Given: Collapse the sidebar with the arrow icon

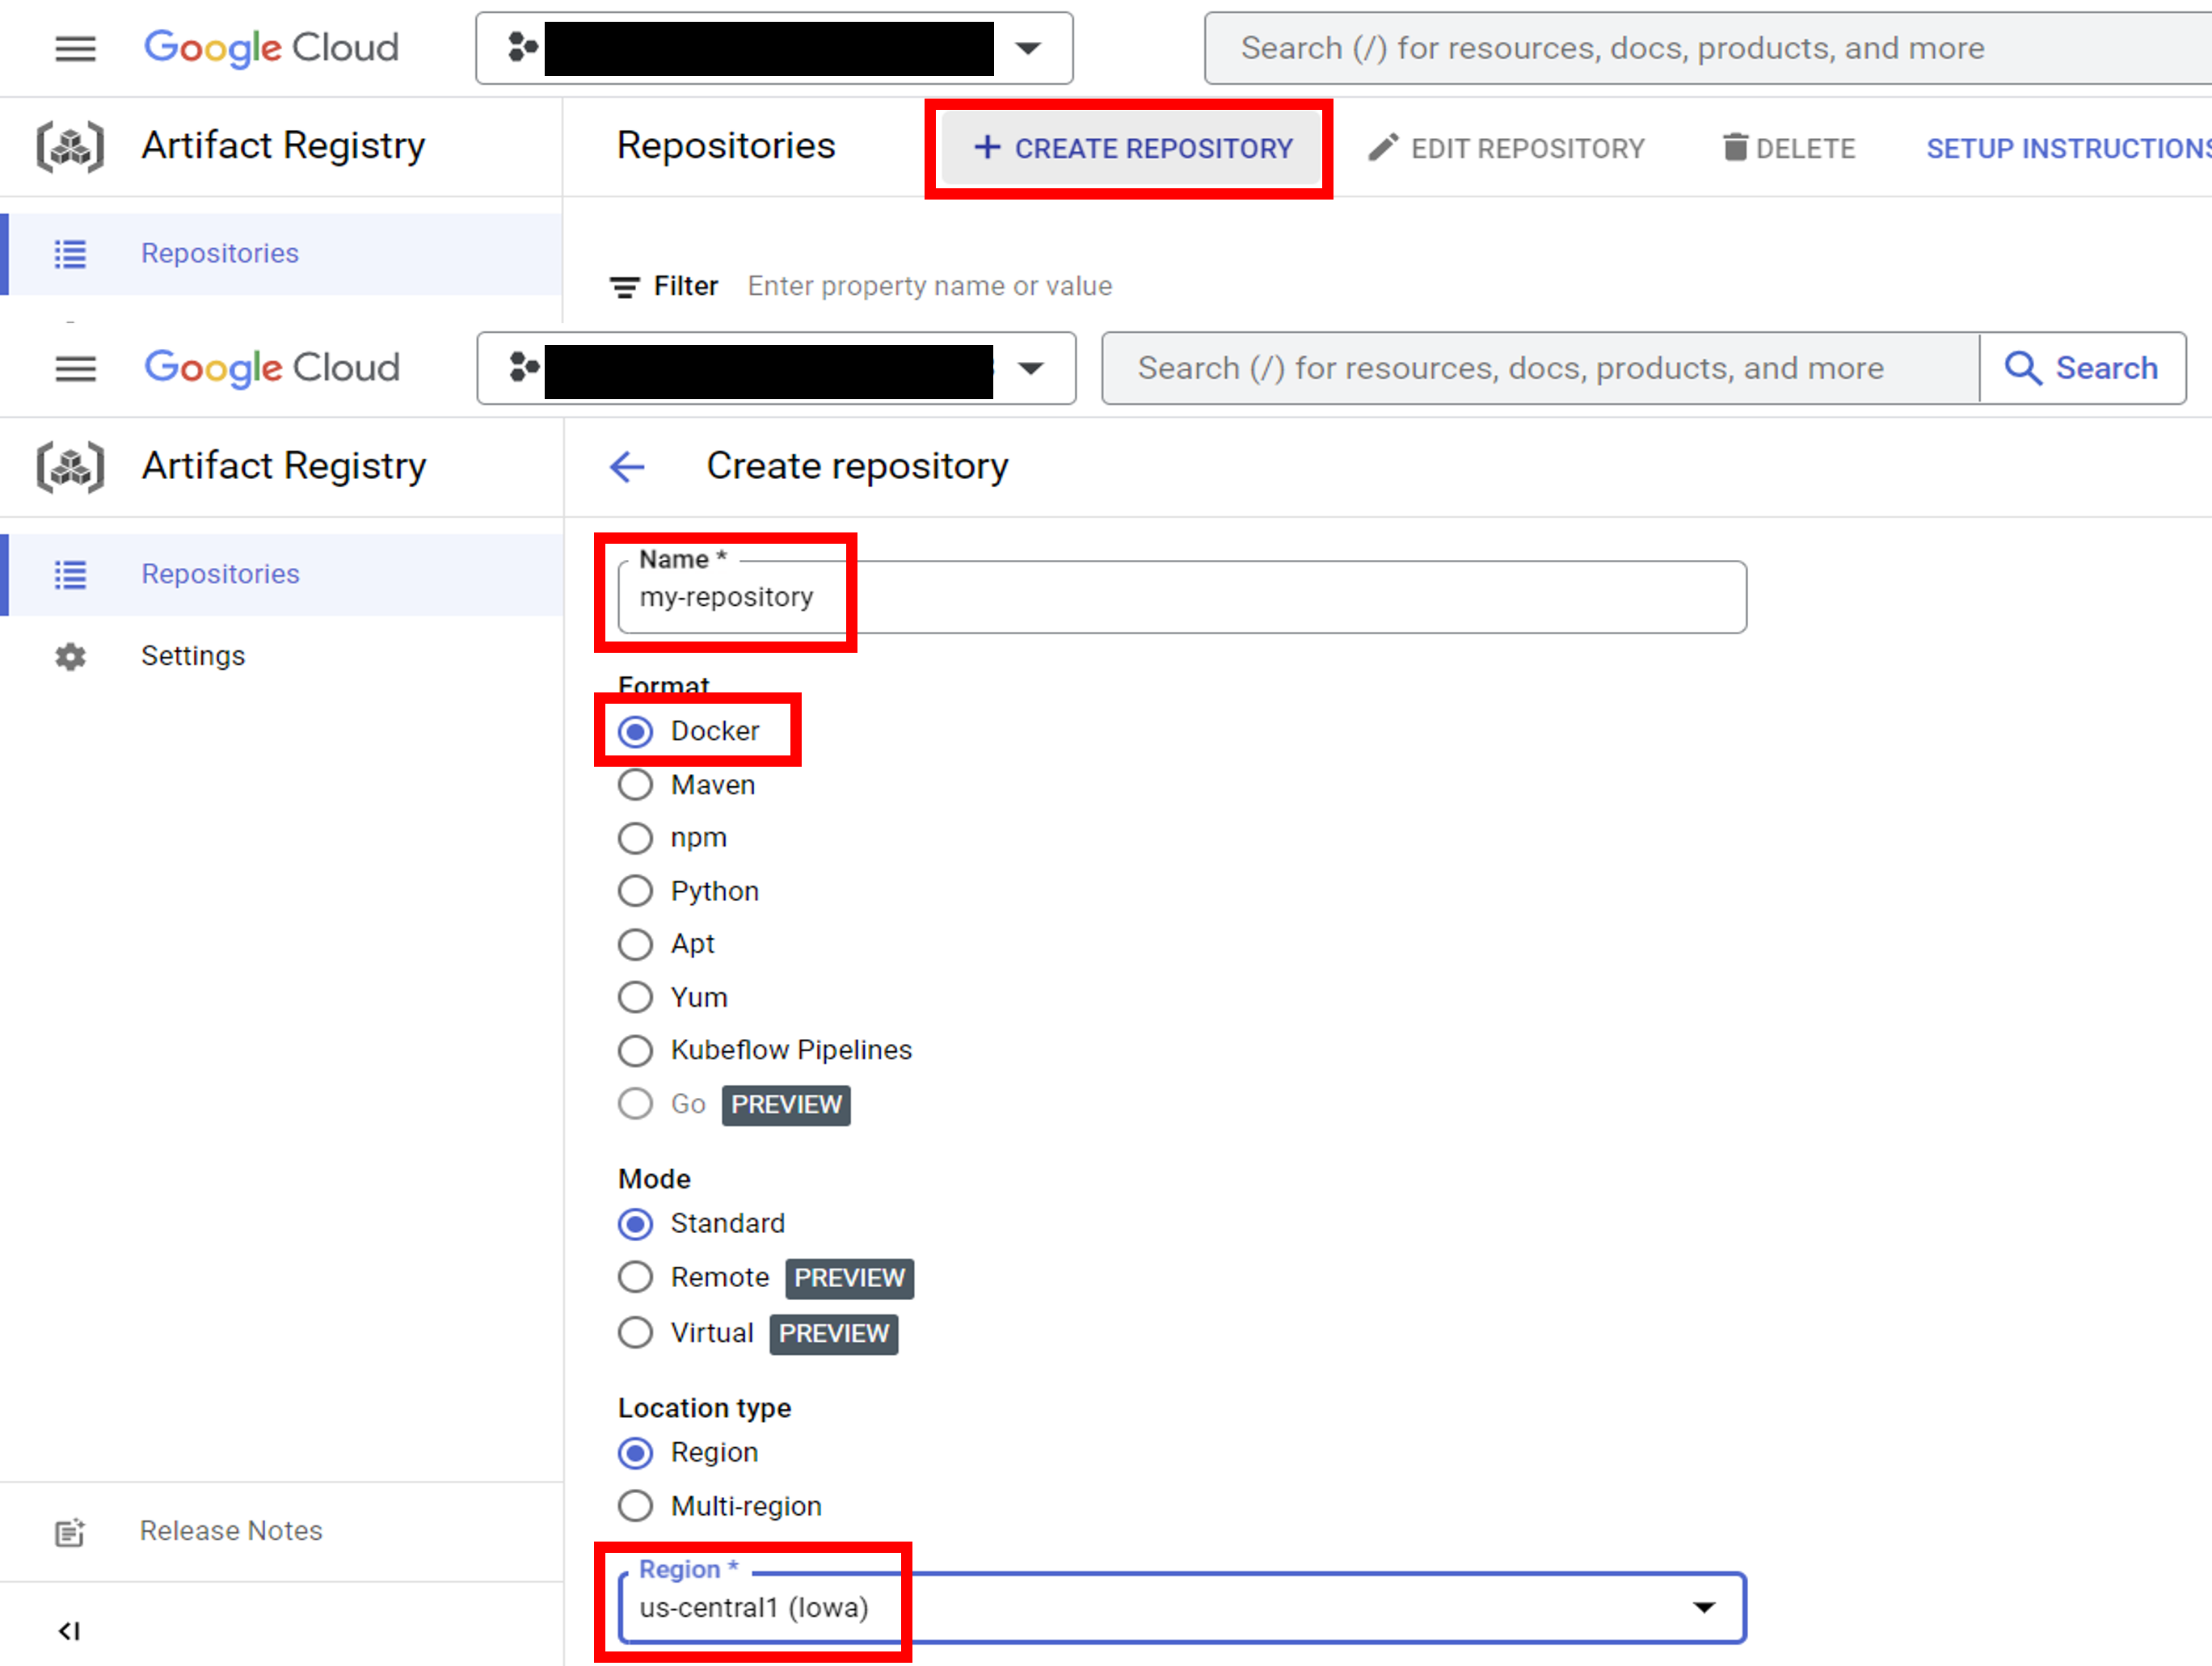Looking at the screenshot, I should [x=69, y=1630].
